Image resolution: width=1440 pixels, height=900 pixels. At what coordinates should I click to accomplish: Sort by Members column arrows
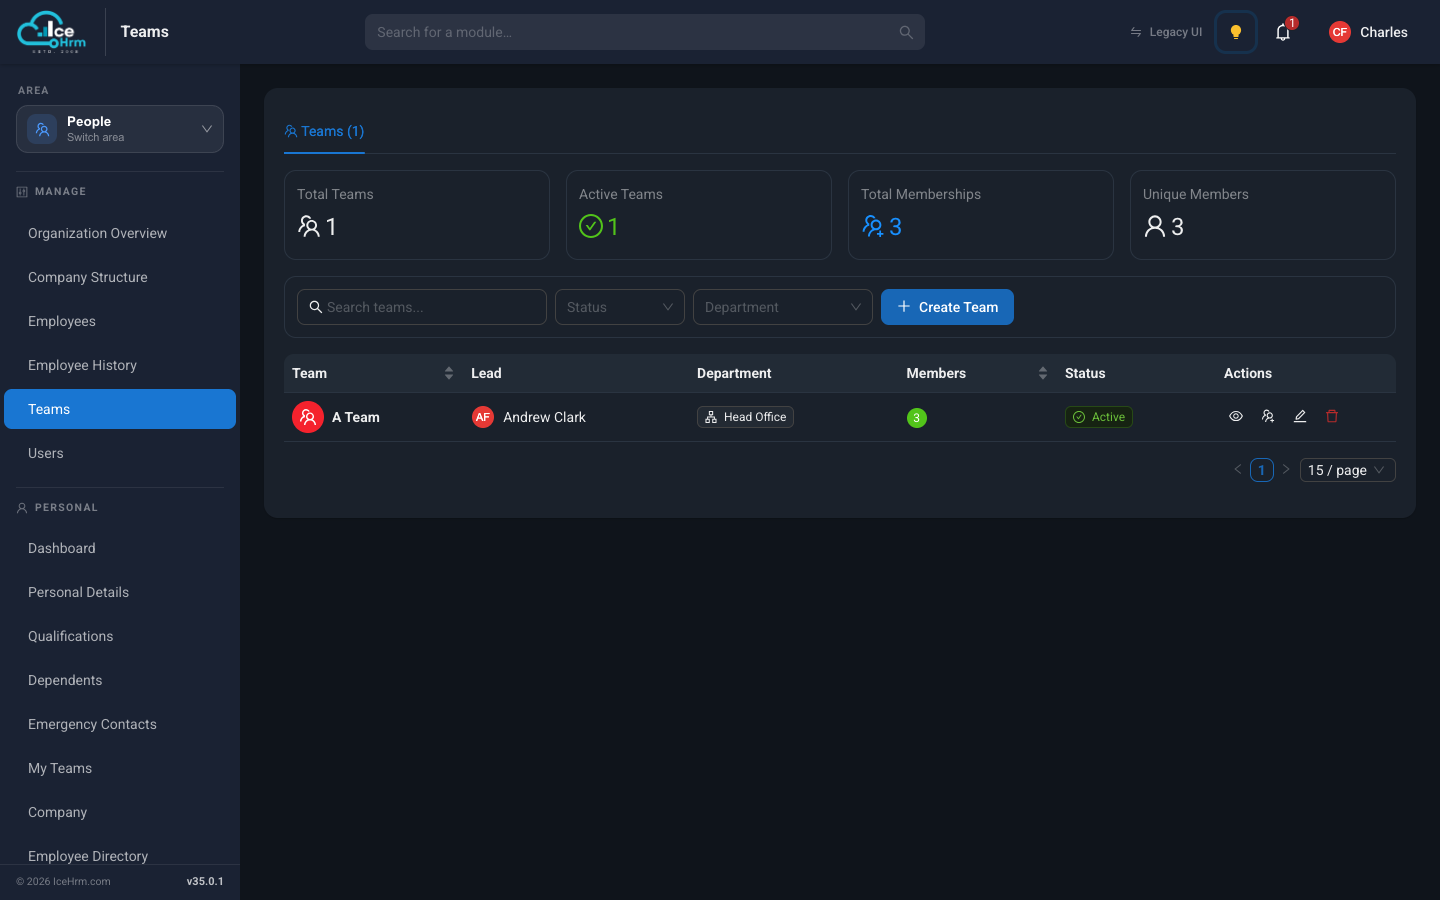point(1043,373)
